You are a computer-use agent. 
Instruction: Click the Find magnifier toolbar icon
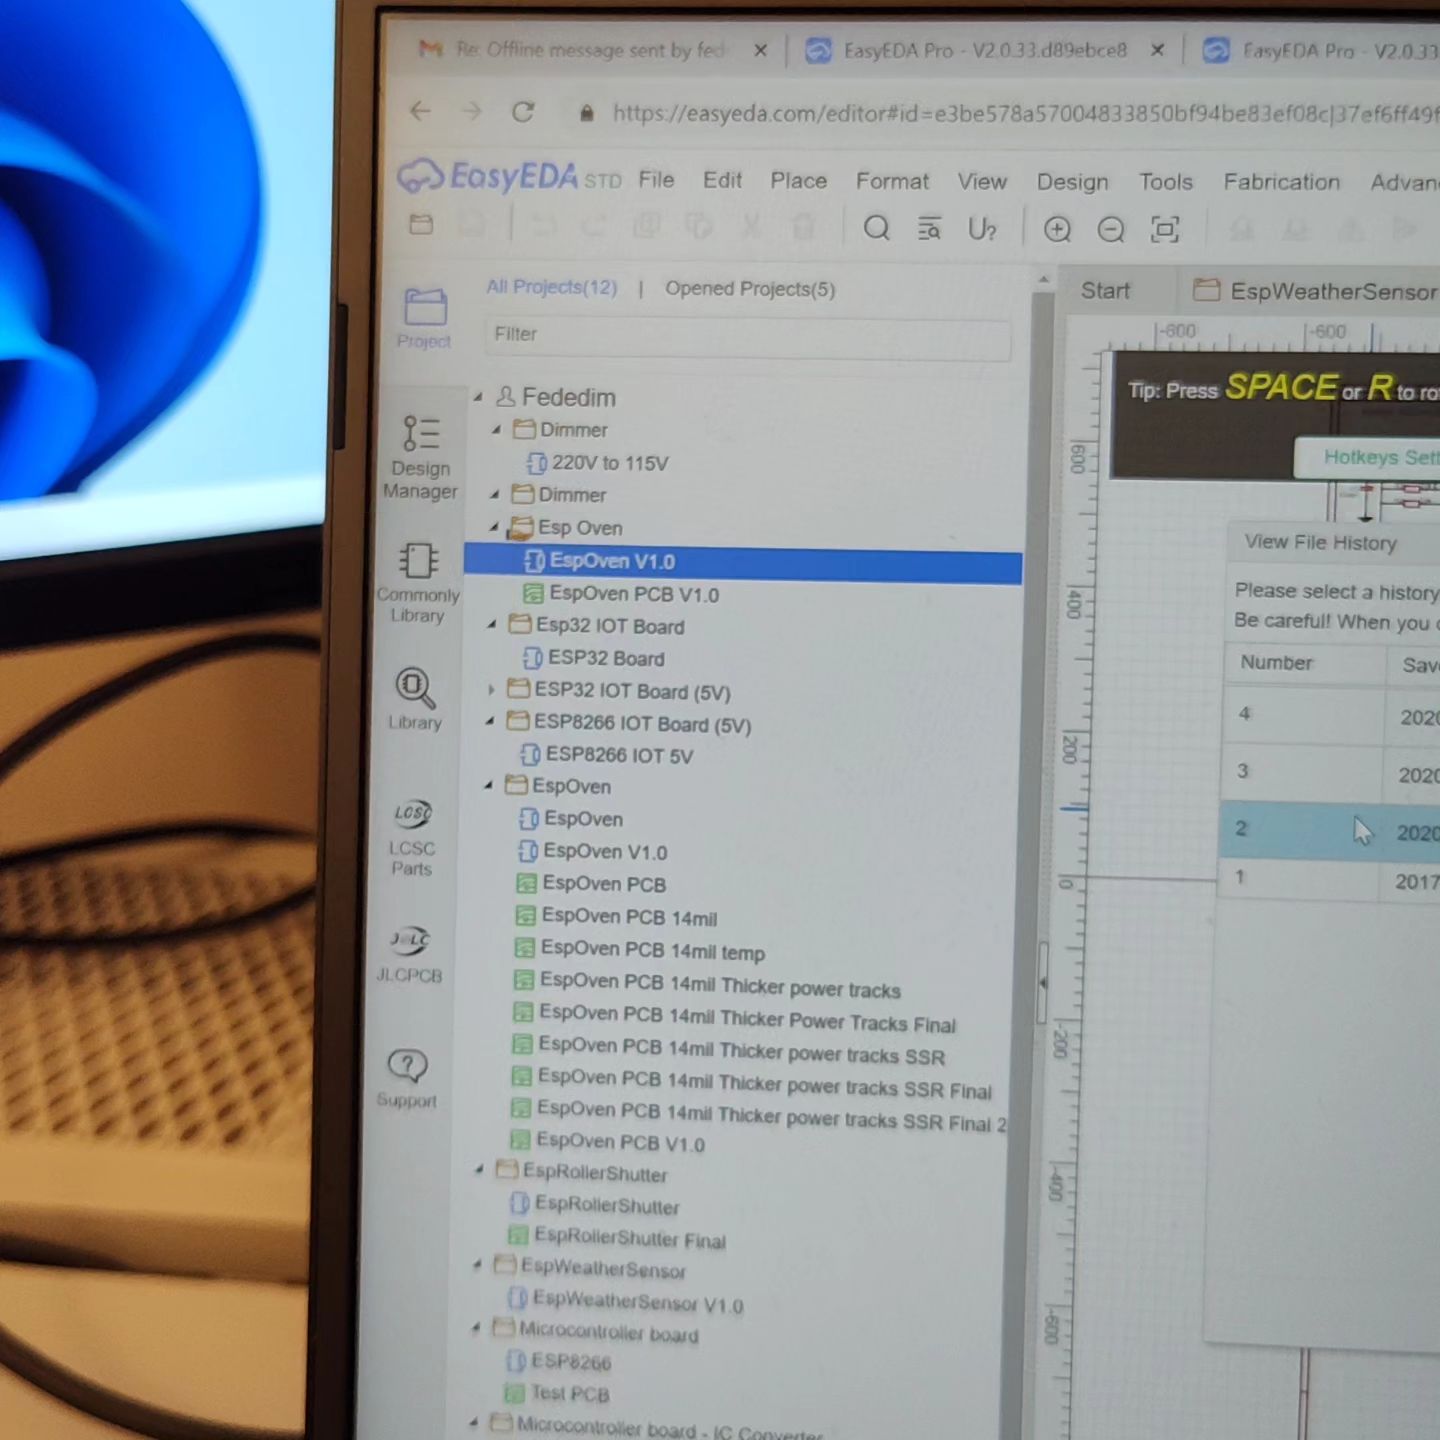coord(877,229)
